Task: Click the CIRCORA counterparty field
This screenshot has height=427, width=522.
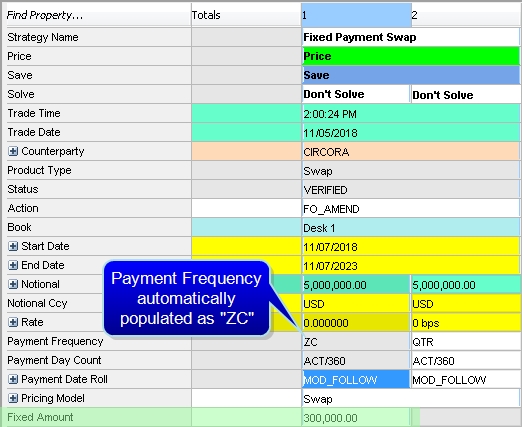Action: (411, 152)
